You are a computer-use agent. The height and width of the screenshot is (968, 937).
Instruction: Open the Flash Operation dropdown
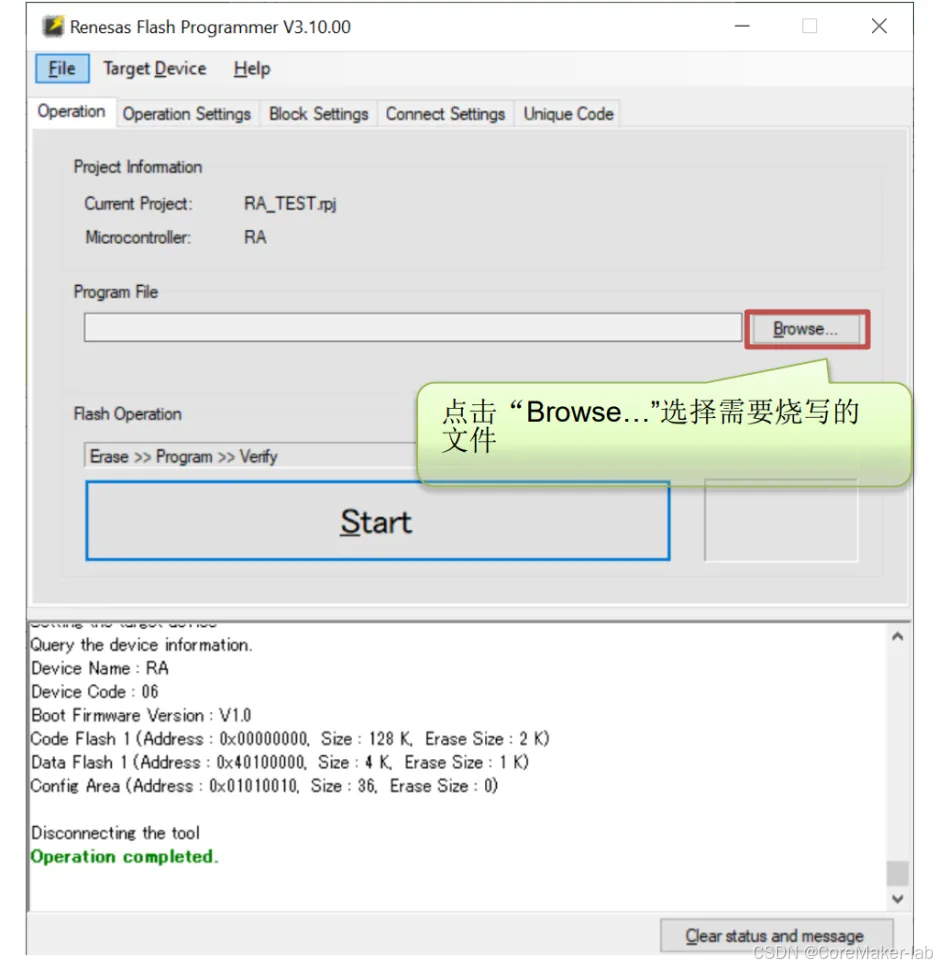tap(250, 456)
